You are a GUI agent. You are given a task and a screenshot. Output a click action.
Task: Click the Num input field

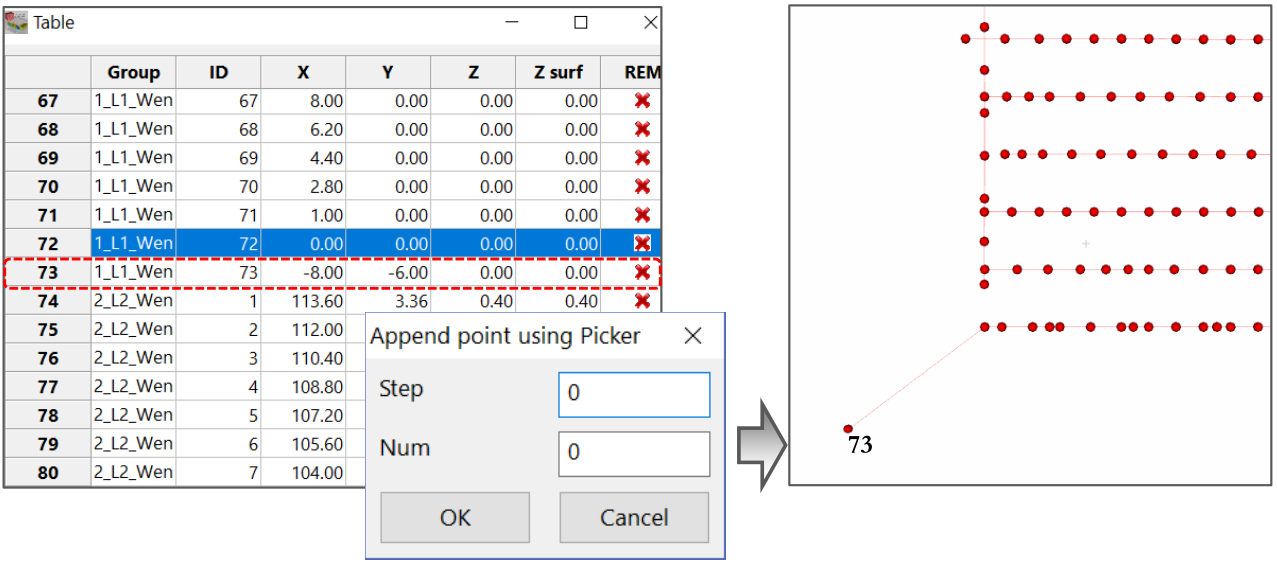coord(634,453)
